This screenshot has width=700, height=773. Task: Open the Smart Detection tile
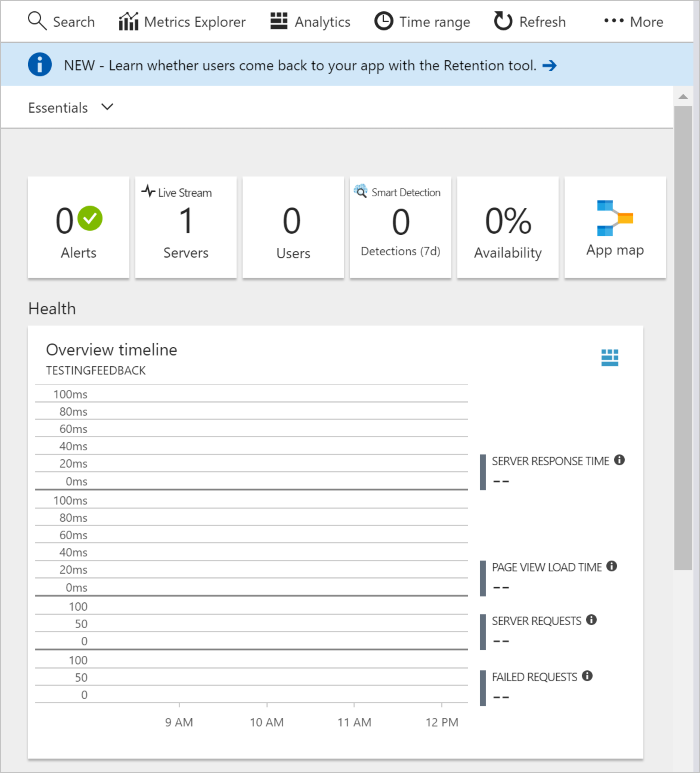pos(400,227)
